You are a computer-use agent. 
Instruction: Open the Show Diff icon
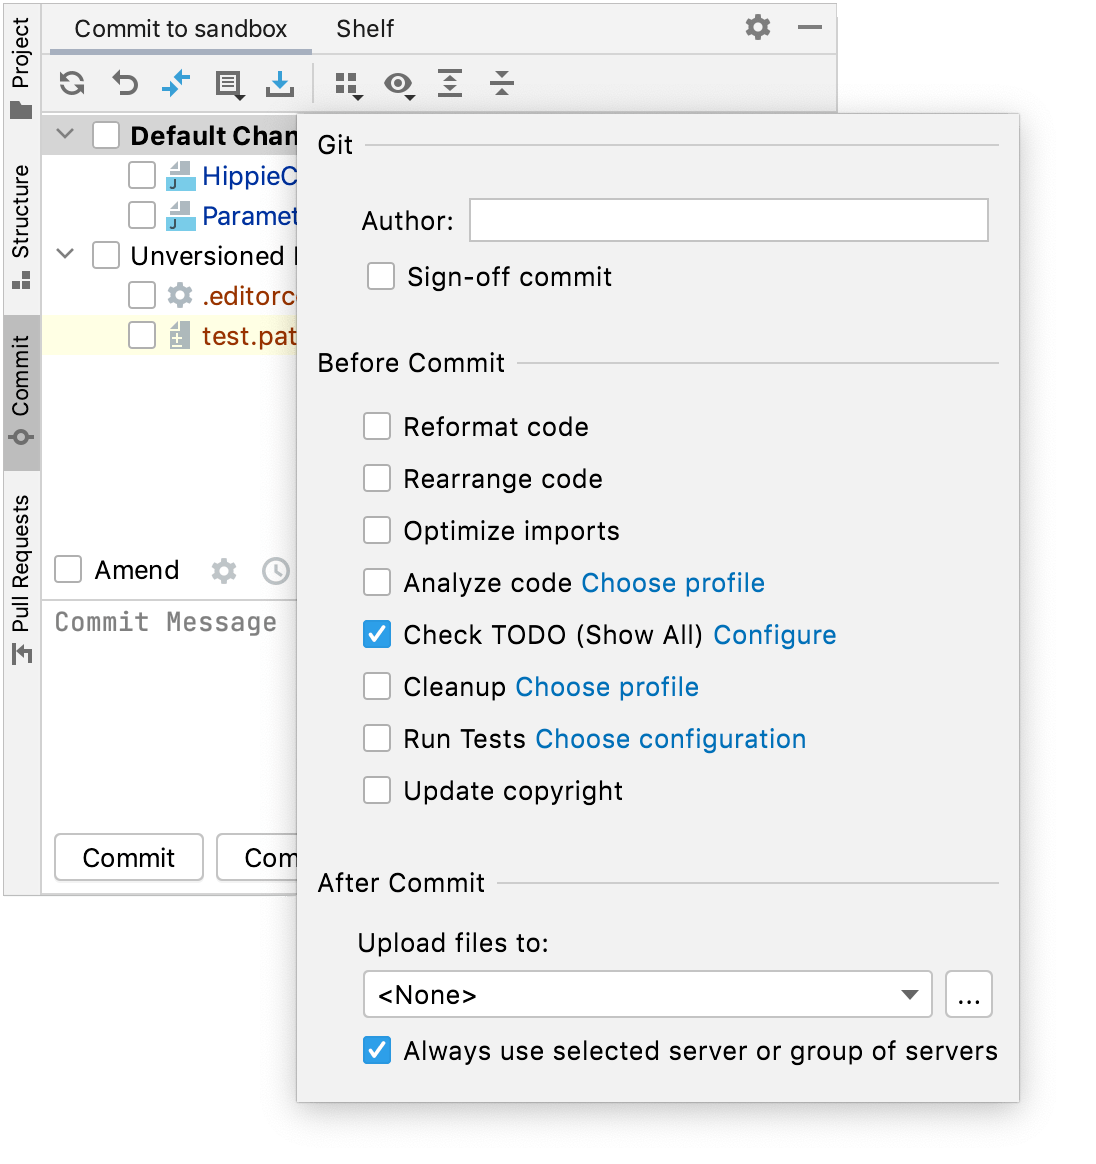click(x=228, y=84)
